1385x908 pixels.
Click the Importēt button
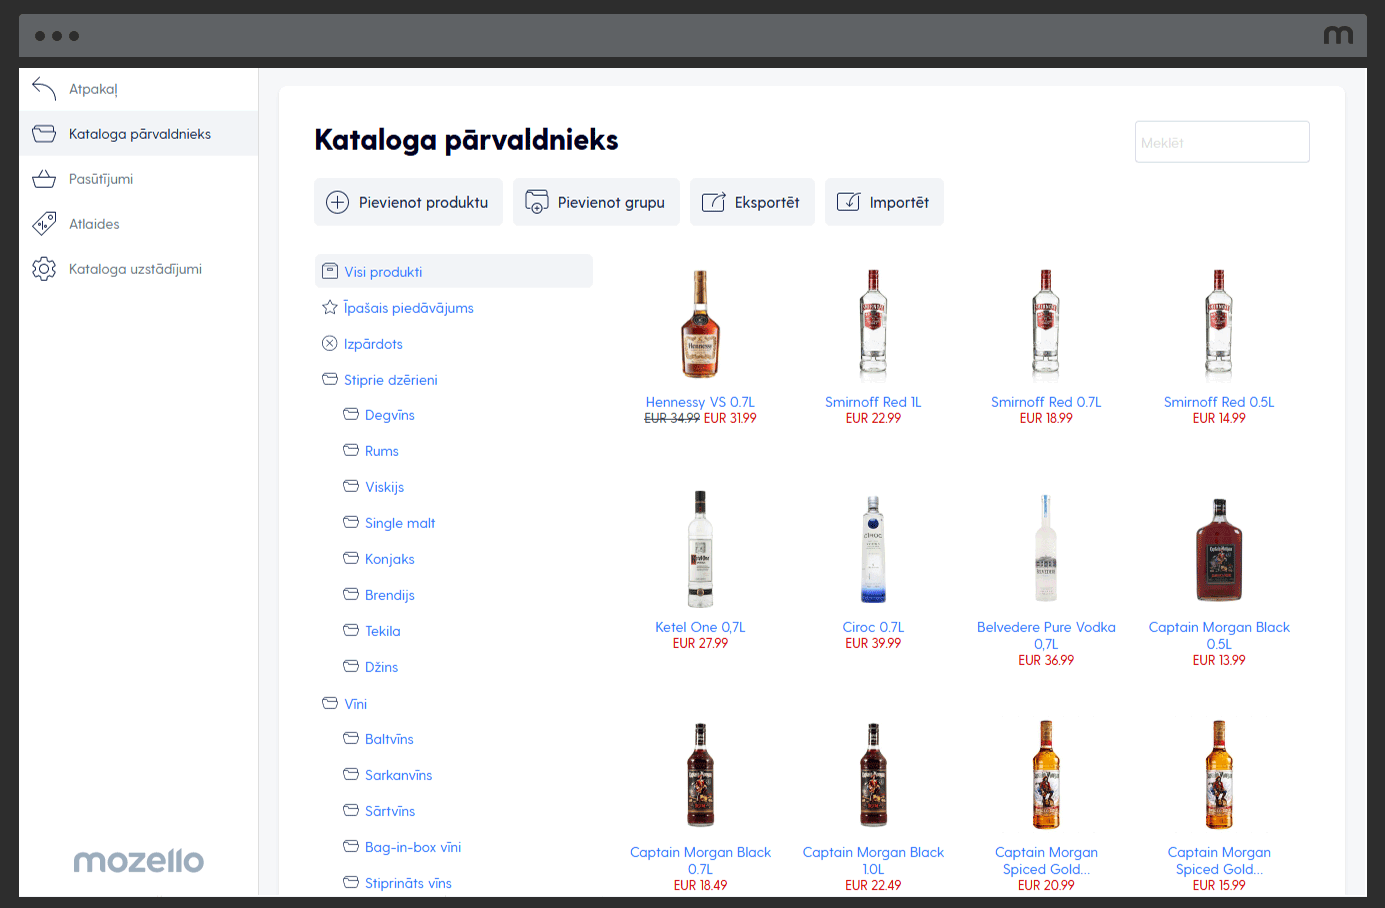(x=884, y=202)
